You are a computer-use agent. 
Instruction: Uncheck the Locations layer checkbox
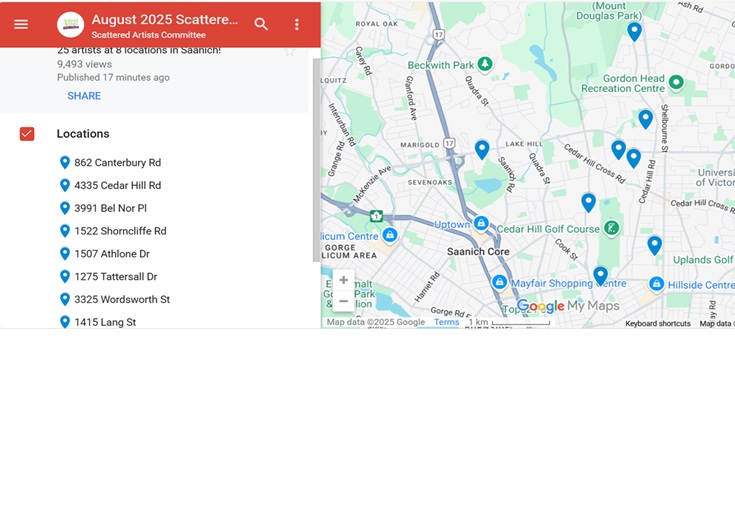pos(27,134)
